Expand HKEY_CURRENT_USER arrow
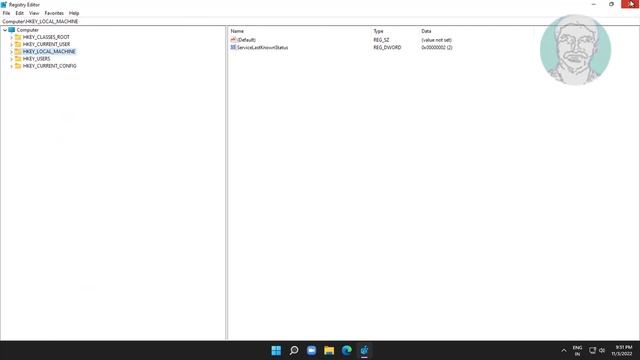This screenshot has height=360, width=640. (11, 44)
